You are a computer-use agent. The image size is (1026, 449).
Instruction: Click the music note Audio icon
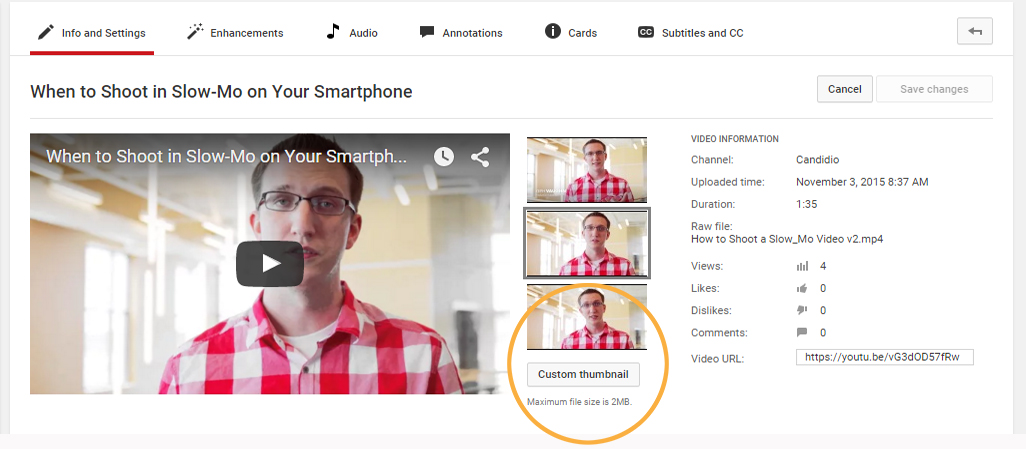[x=333, y=32]
